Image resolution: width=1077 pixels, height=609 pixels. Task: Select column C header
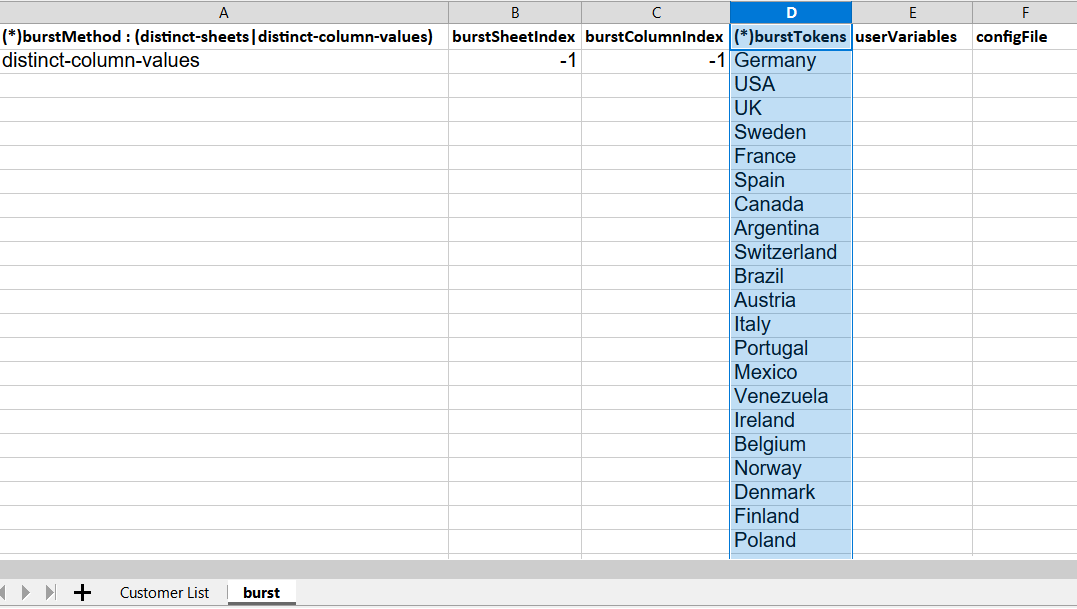[x=656, y=12]
